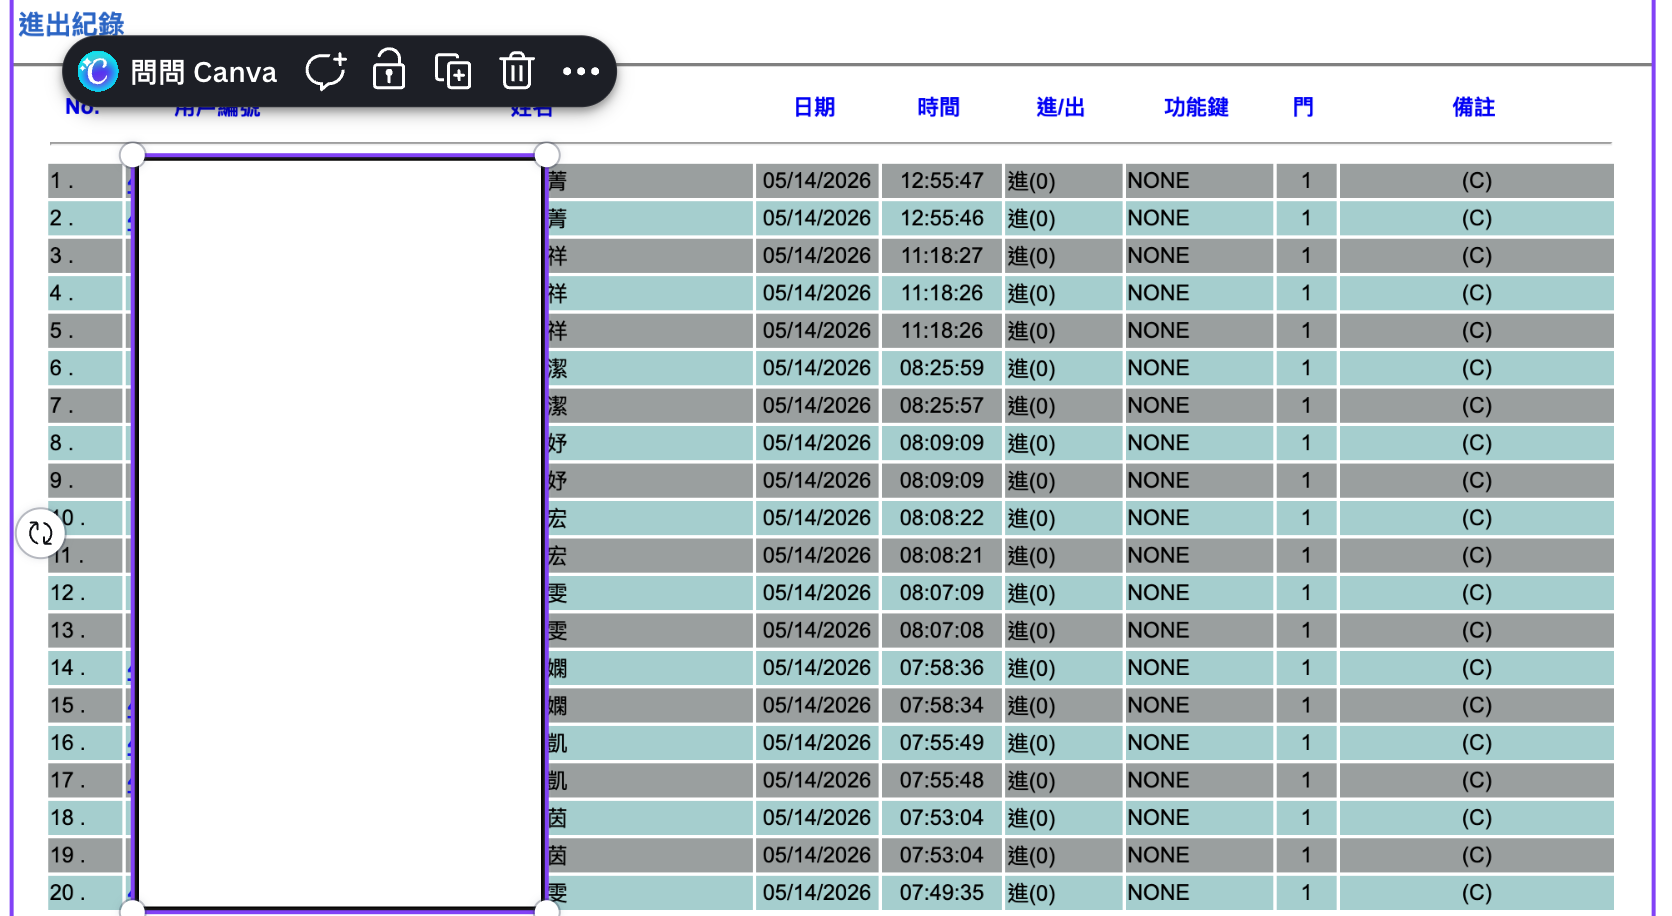Delete element with trash icon
Viewport: 1672px width, 916px height.
point(517,71)
